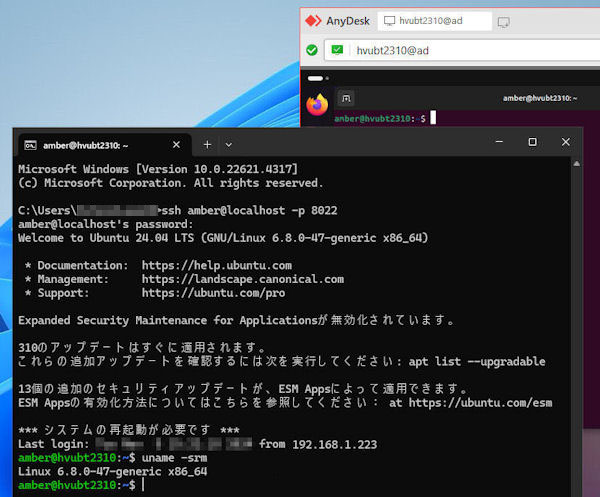Select the hvubt2310@ad session tab in AnyDesk
This screenshot has width=600, height=497.
tap(434, 21)
